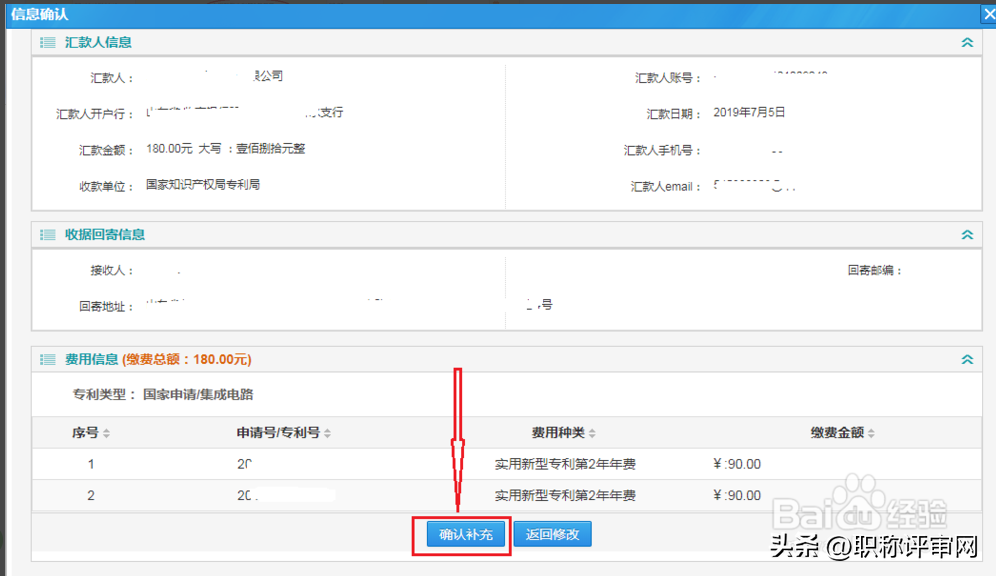Image resolution: width=996 pixels, height=576 pixels.
Task: Sort table by 序号 column arrows
Action: point(107,434)
